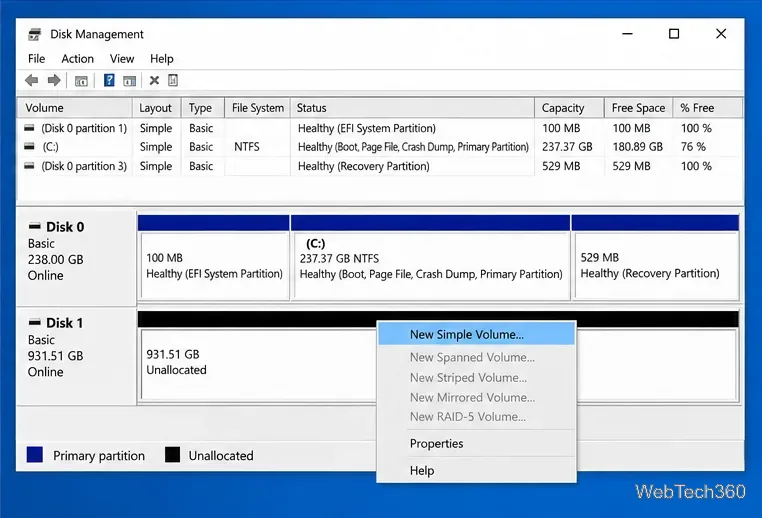
Task: Open the Action menu
Action: [x=77, y=59]
